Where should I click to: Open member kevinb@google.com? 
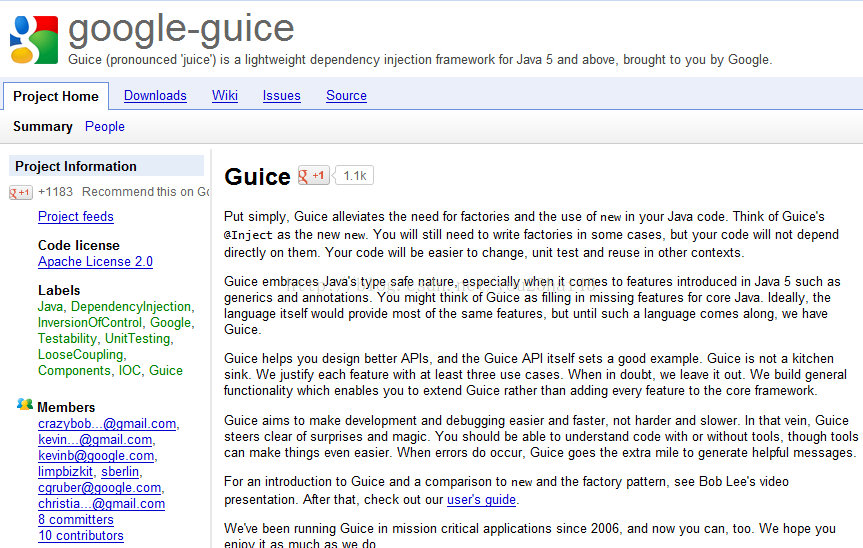click(x=96, y=456)
